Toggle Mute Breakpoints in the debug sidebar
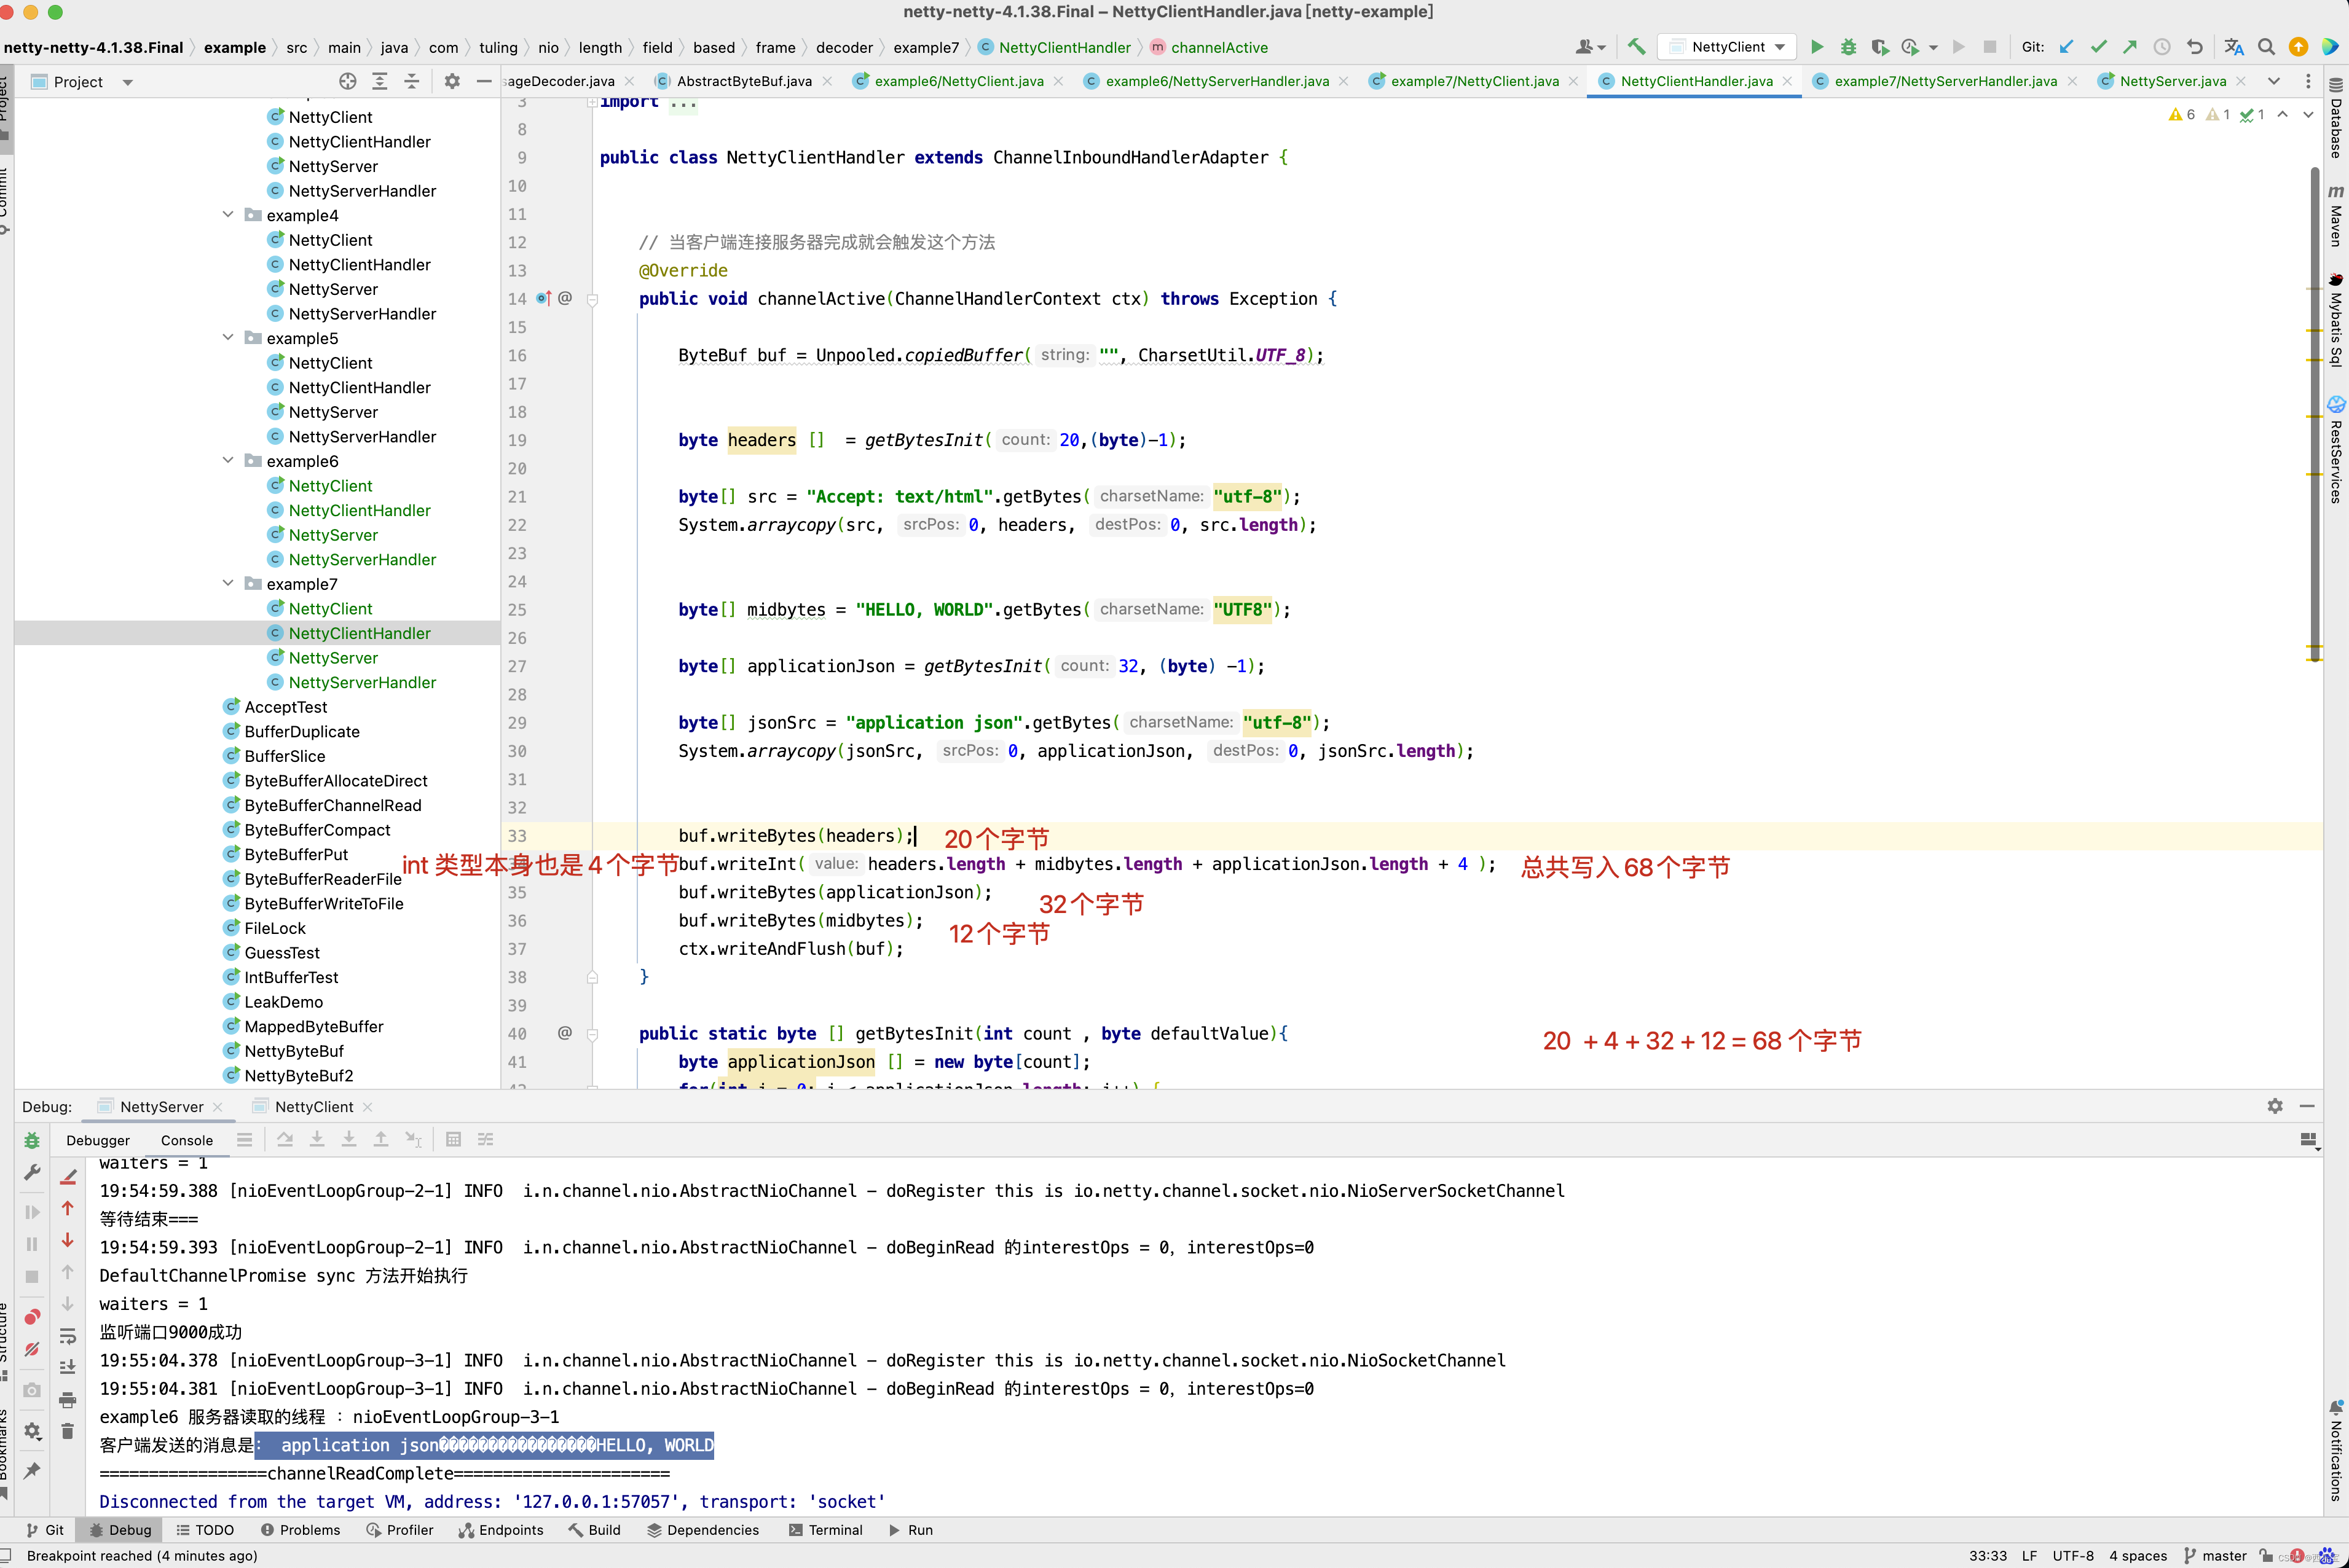The width and height of the screenshot is (2349, 1568). pos(32,1349)
